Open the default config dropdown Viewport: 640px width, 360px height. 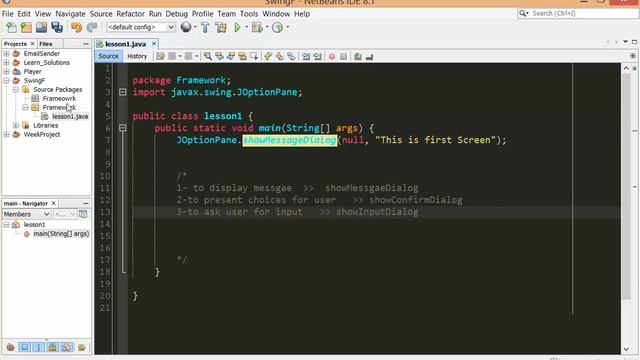pos(141,27)
